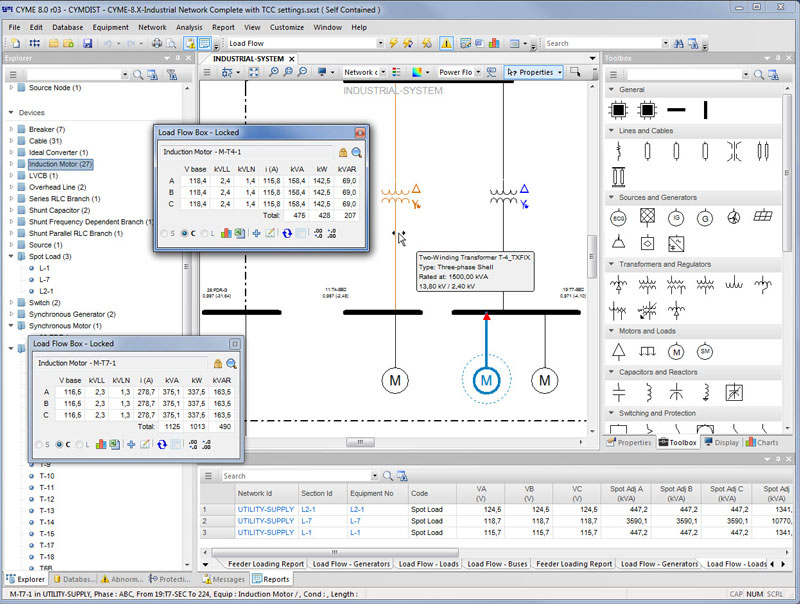This screenshot has height=604, width=800.
Task: Select the ECG source symbol in Toolbox
Action: 619,217
